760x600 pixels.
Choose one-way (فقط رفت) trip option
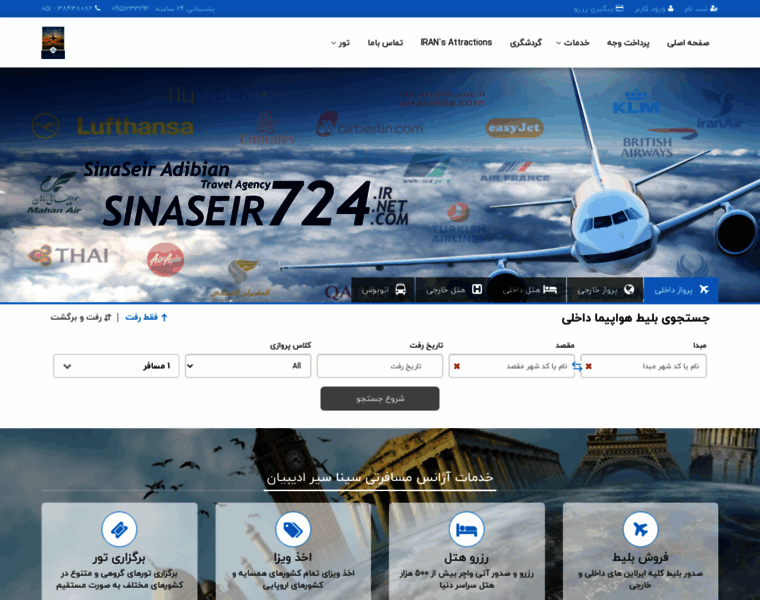146,317
